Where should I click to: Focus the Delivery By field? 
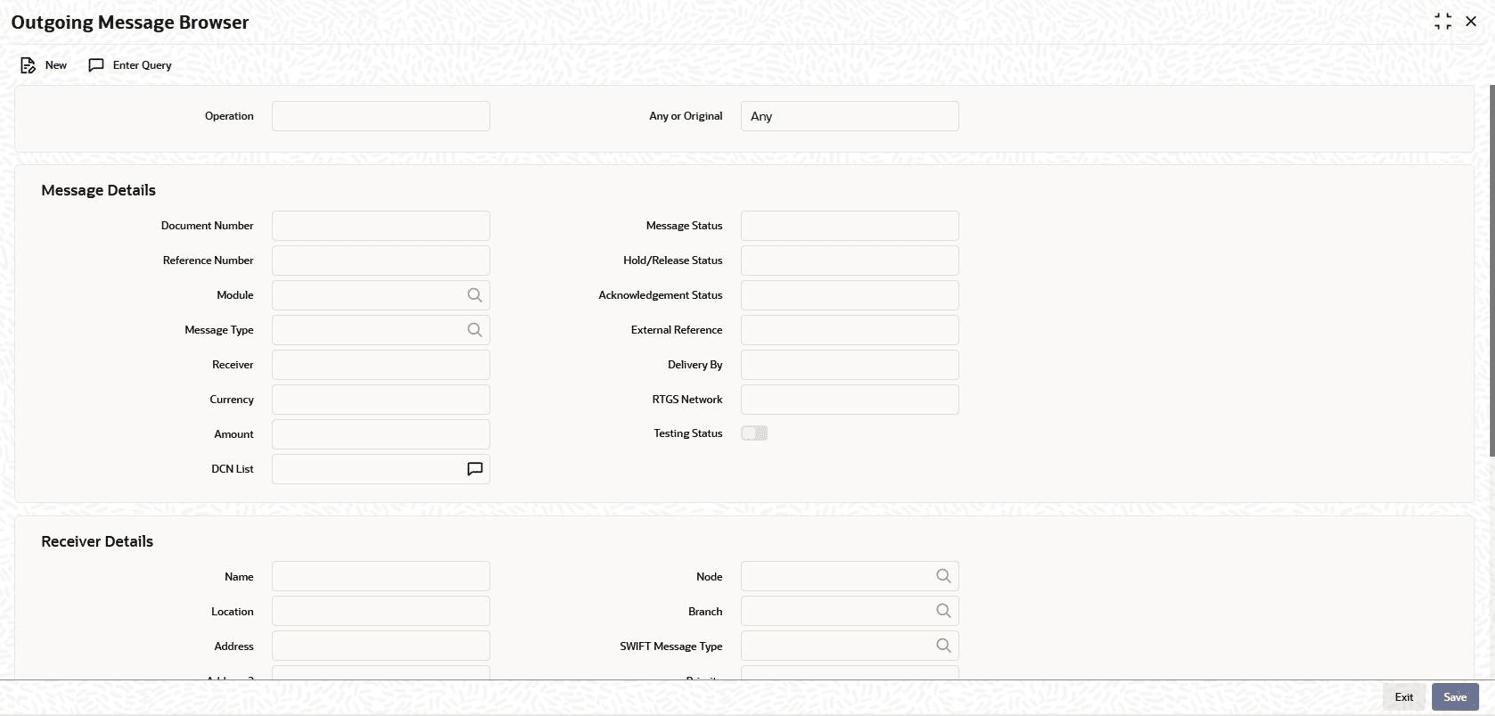[850, 365]
